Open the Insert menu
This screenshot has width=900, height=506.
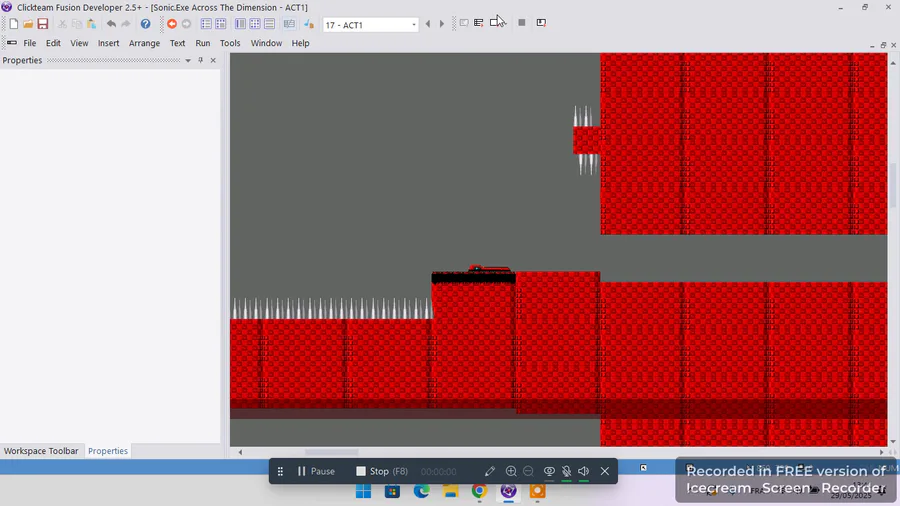pyautogui.click(x=108, y=43)
